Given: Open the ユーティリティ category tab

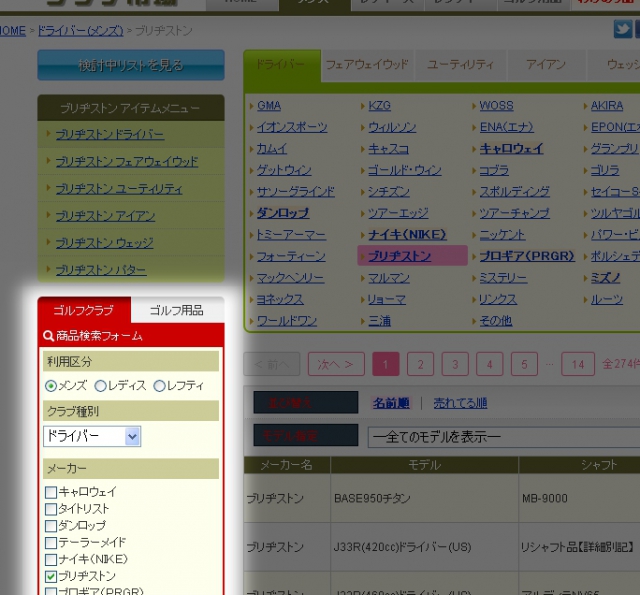Looking at the screenshot, I should (x=460, y=65).
